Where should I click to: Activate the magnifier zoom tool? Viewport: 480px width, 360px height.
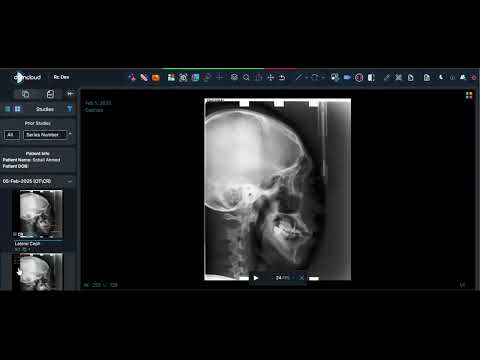[246, 78]
